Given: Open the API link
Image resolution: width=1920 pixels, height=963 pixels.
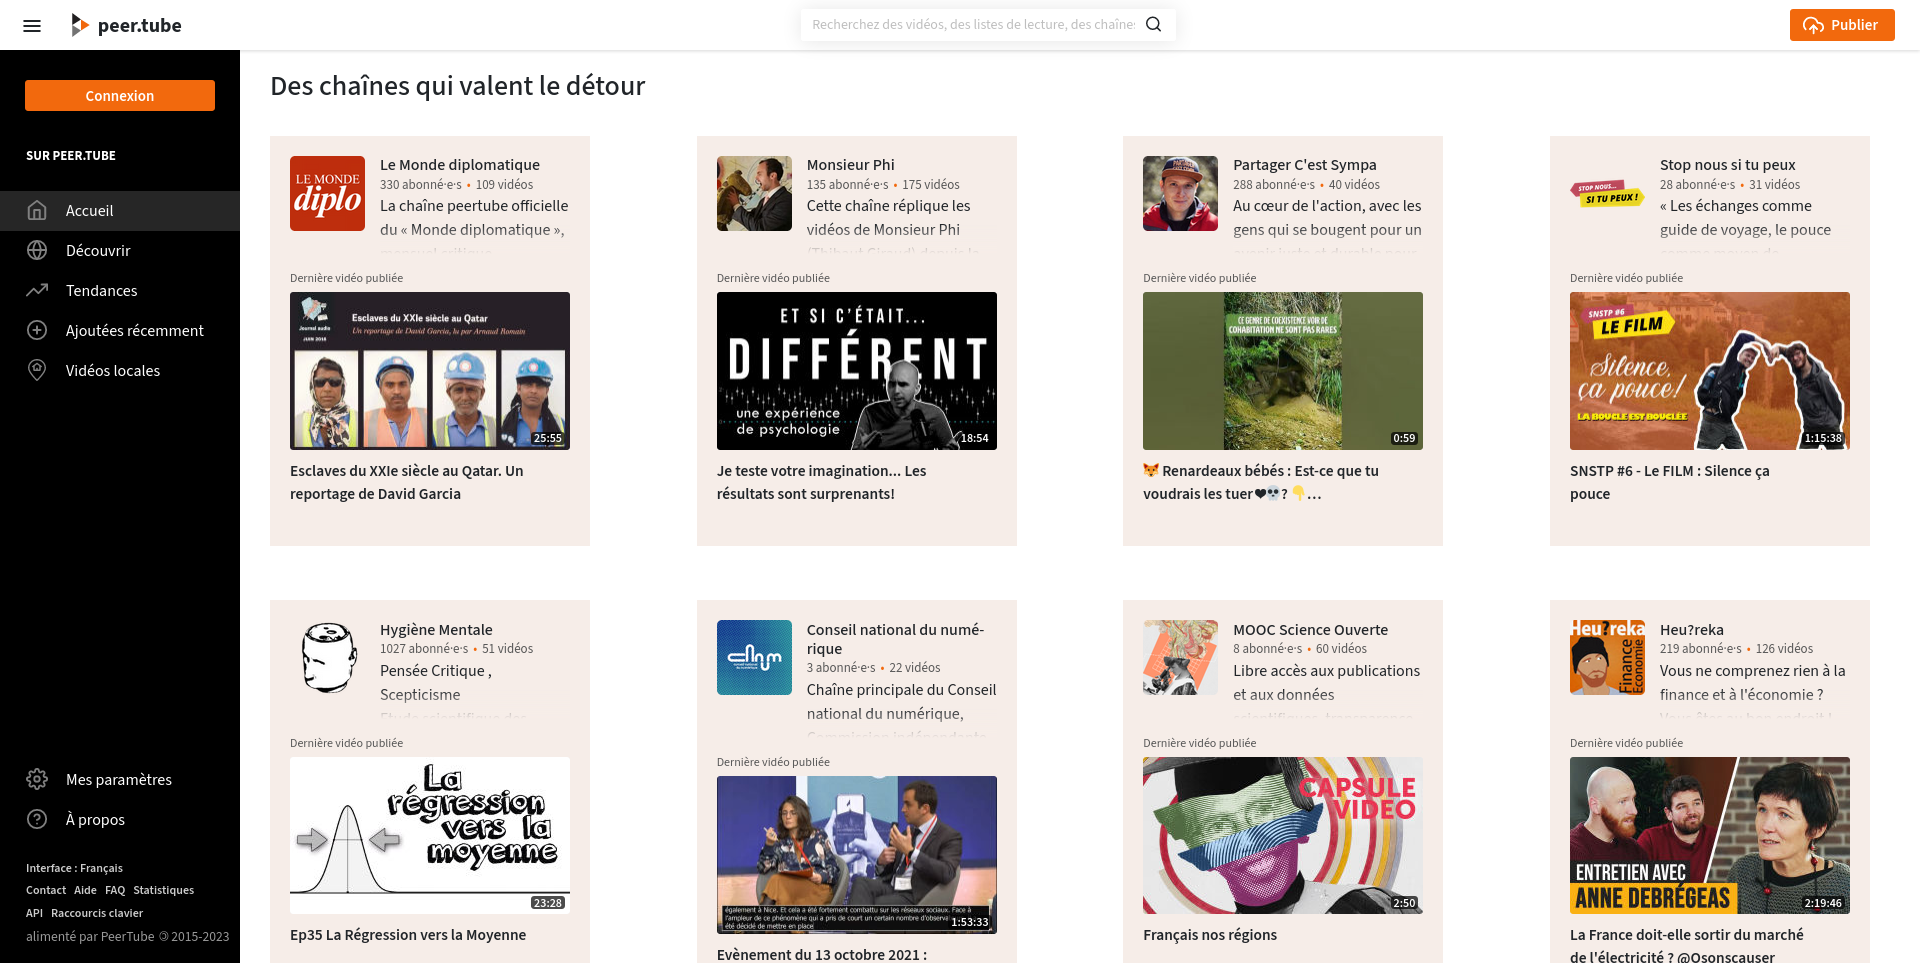Looking at the screenshot, I should point(34,913).
